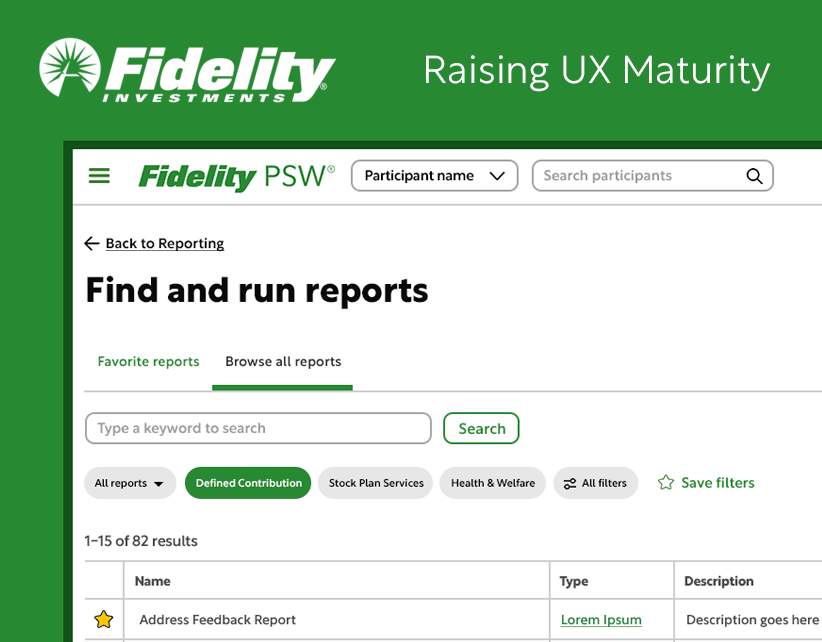Click Save filters

(x=706, y=483)
